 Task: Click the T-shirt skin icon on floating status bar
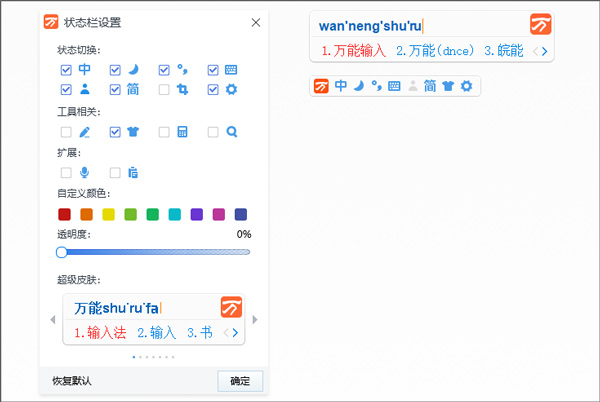pyautogui.click(x=448, y=86)
